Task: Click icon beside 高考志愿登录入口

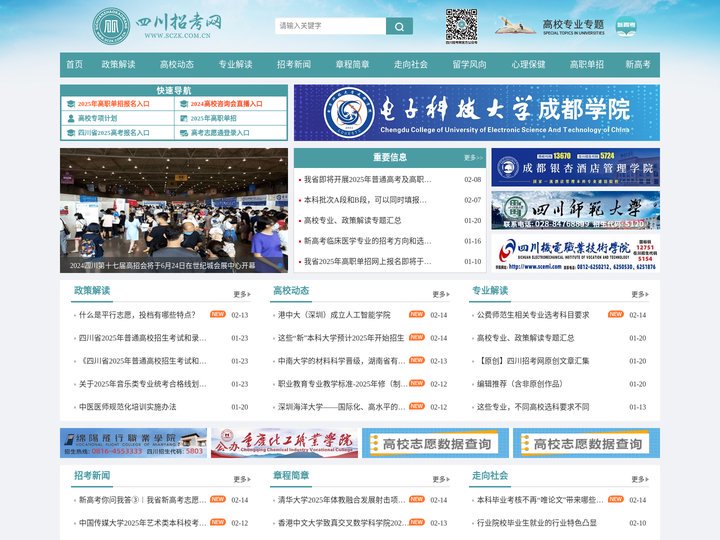Action: [x=184, y=133]
